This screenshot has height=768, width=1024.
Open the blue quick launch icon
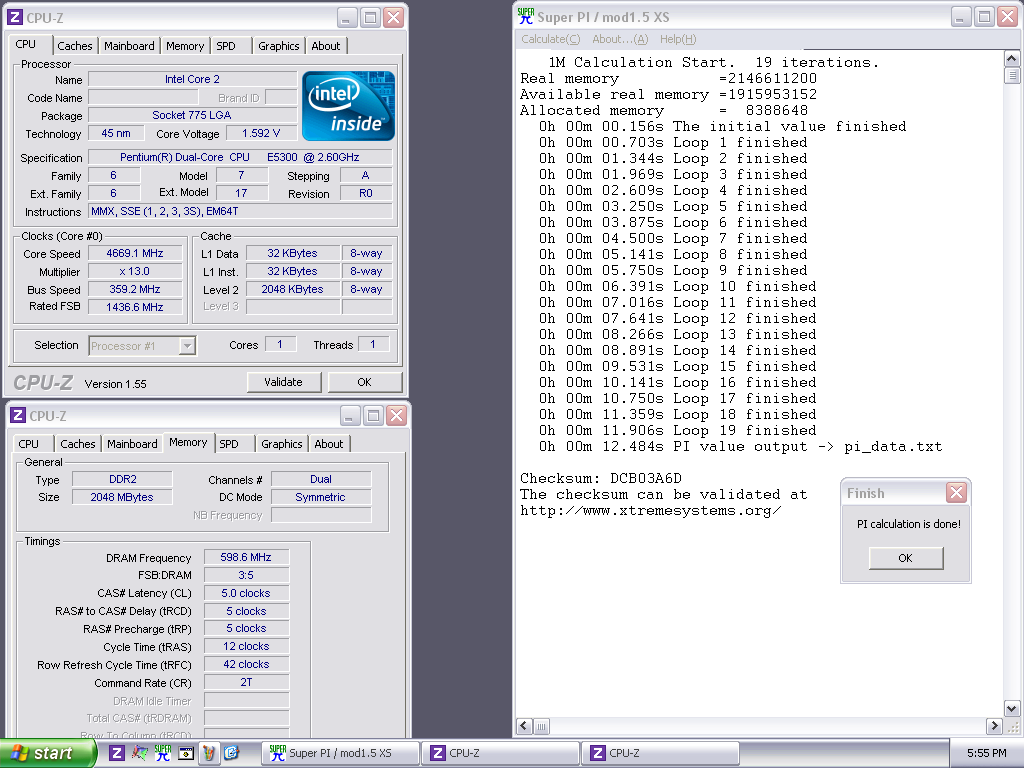pyautogui.click(x=232, y=753)
